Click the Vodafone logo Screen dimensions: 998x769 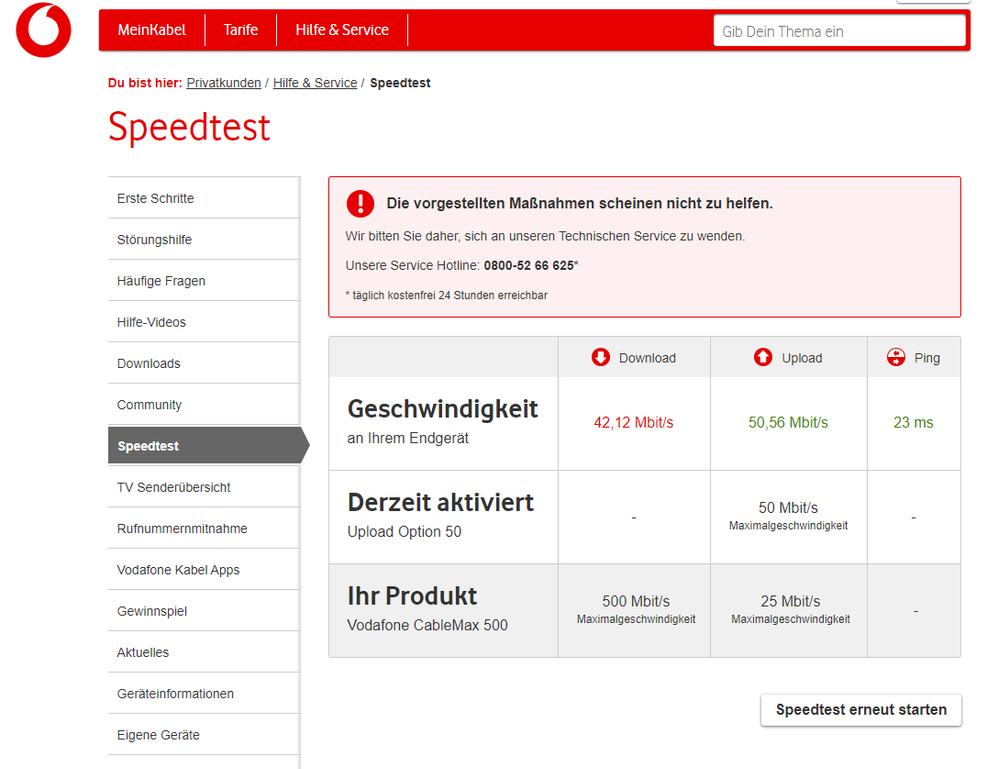tap(43, 30)
